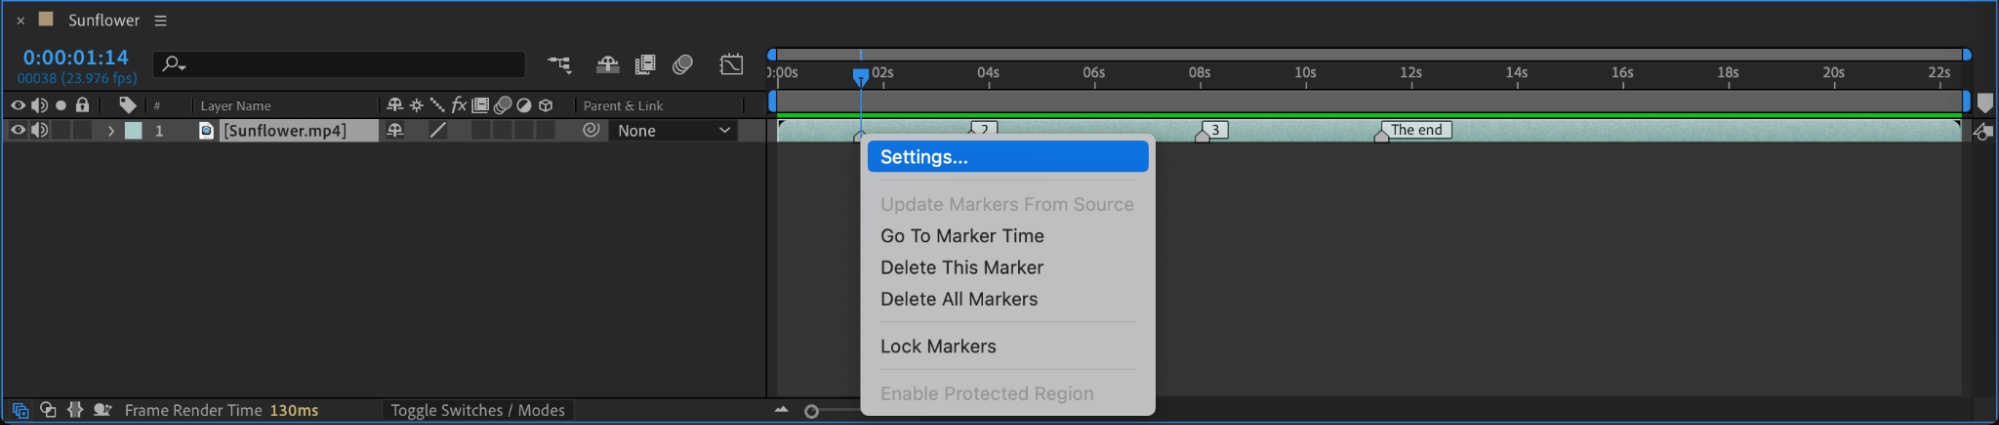Click the current timecode 0:00:01:14
The width and height of the screenshot is (1999, 425).
[76, 57]
